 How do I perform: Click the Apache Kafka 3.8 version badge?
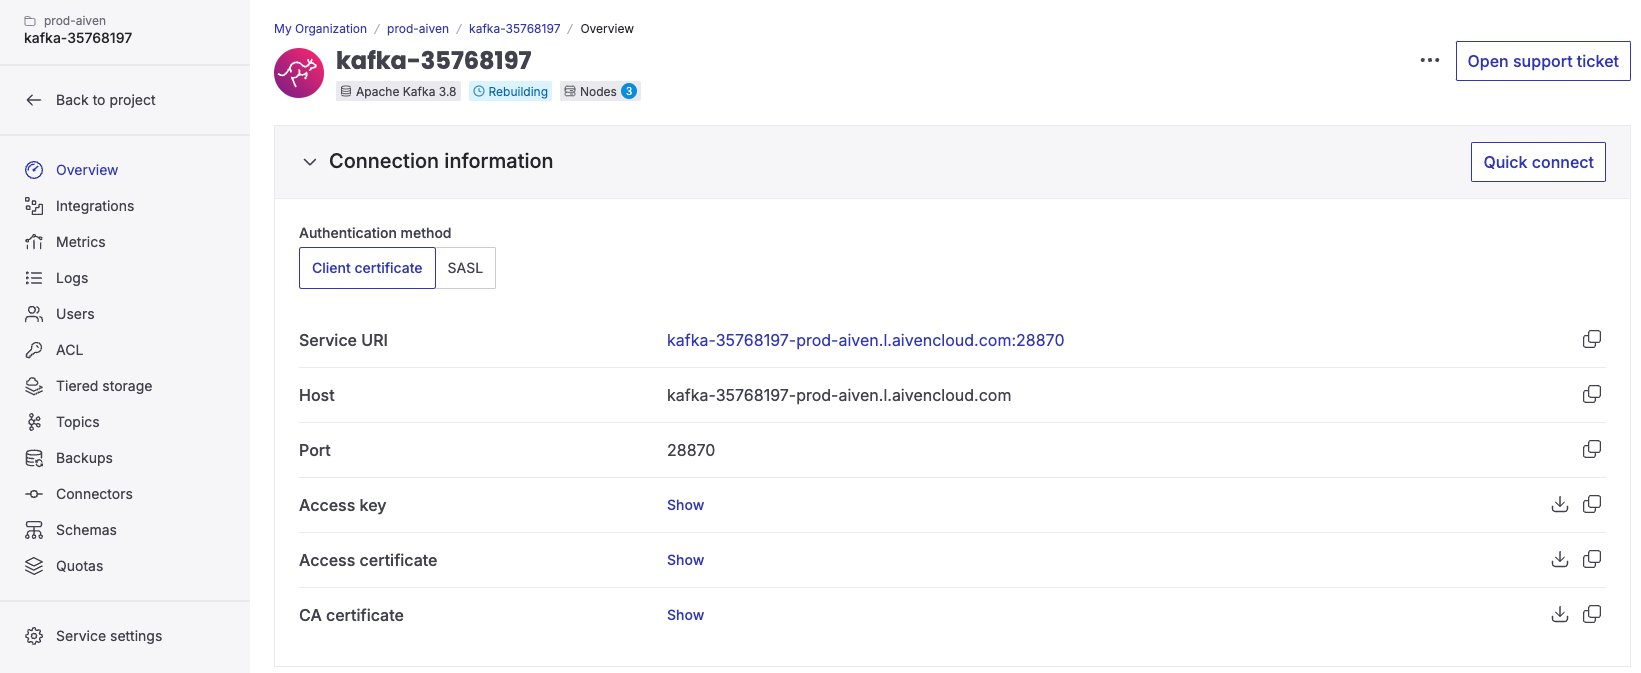[x=398, y=91]
